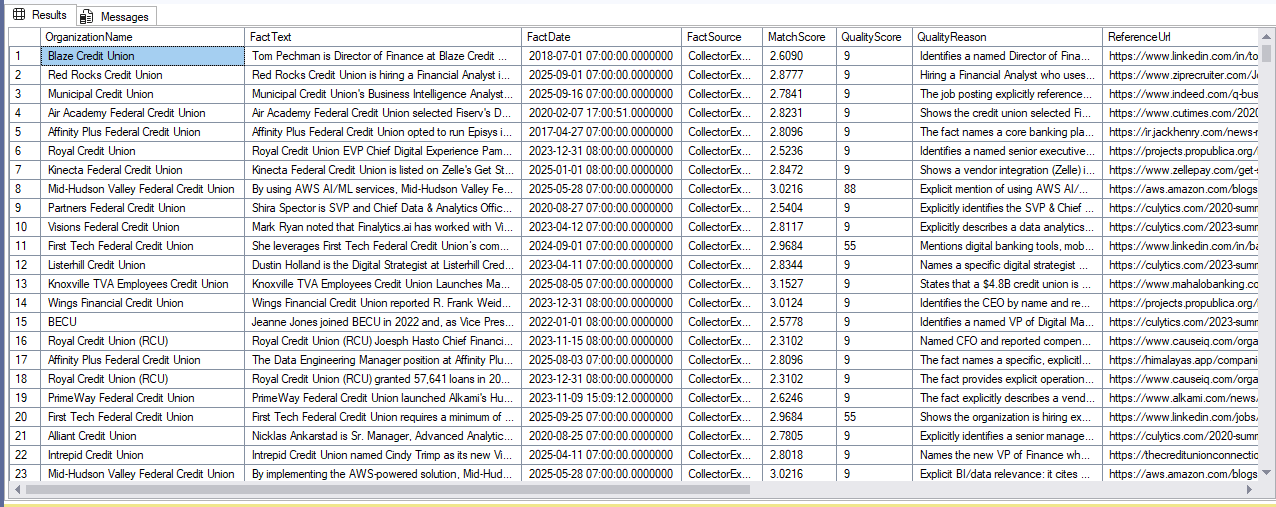Click the left arrow of horizontal scrollbar
The image size is (1276, 507).
click(x=16, y=490)
